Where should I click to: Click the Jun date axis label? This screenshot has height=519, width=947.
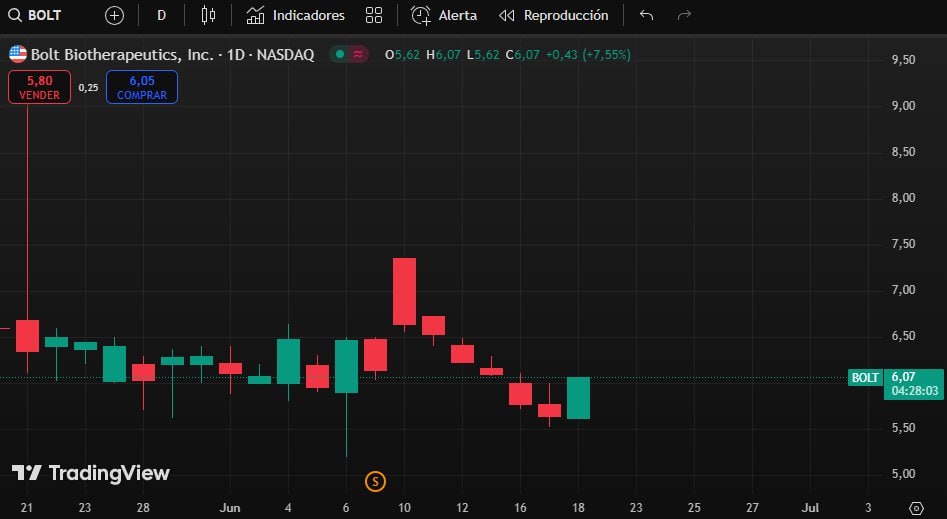[230, 508]
